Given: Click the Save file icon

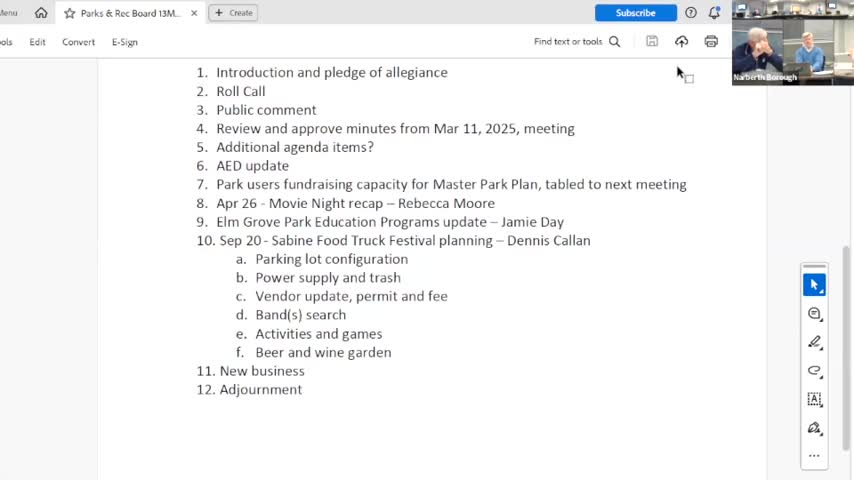Looking at the screenshot, I should [x=652, y=41].
